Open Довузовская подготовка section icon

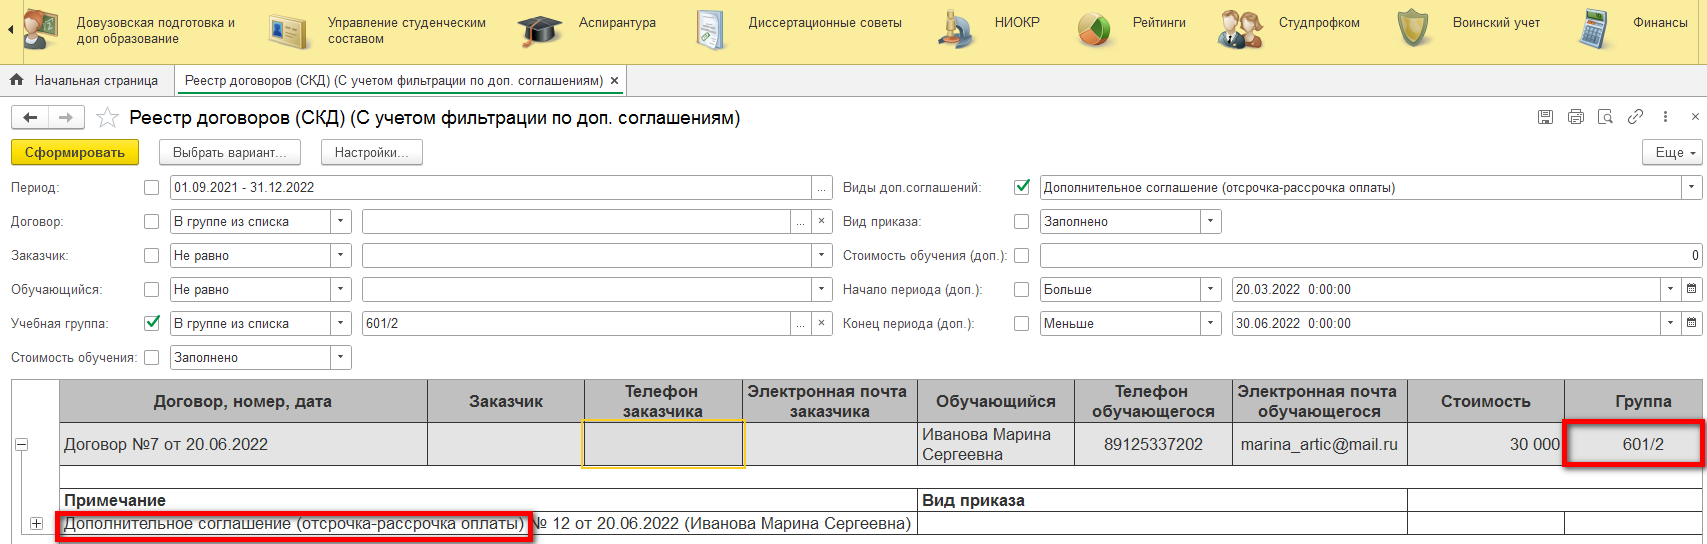(40, 30)
